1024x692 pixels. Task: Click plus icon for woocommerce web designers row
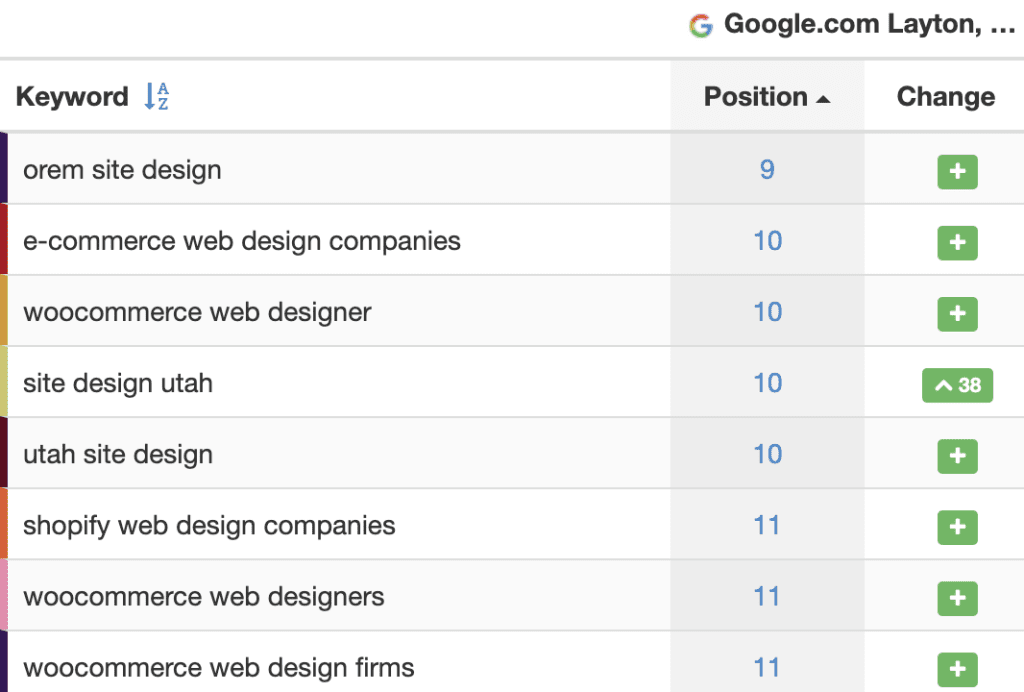click(957, 598)
